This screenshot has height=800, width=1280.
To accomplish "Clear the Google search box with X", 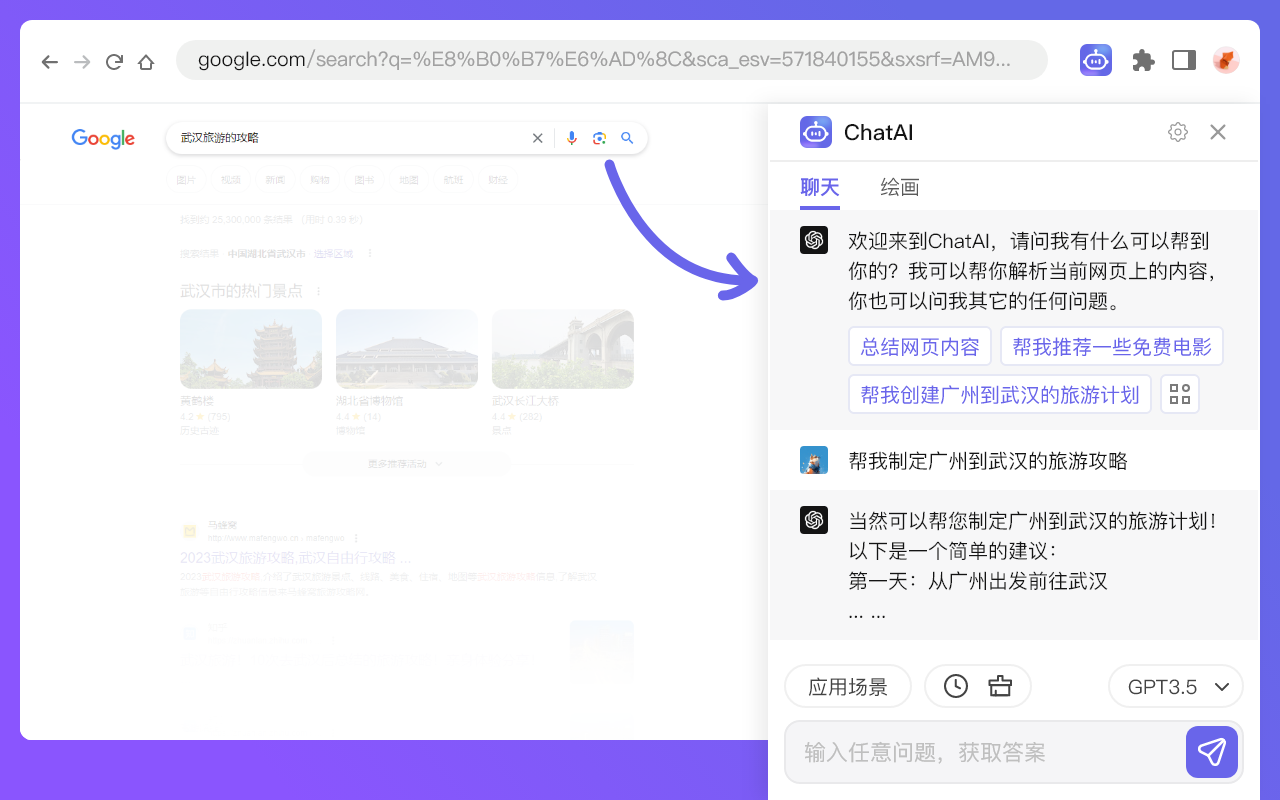I will tap(537, 138).
